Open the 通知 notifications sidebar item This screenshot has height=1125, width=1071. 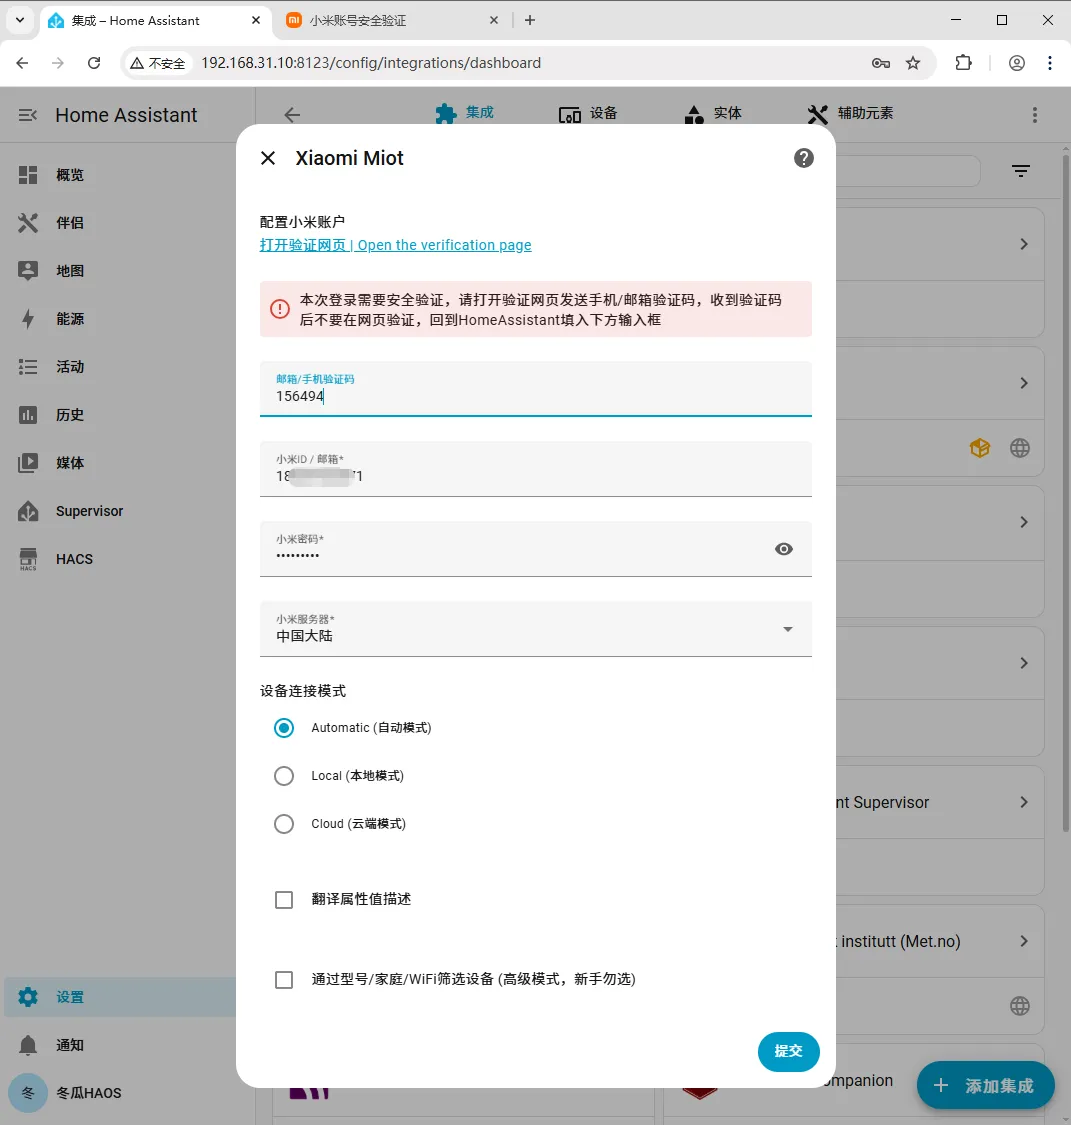[x=119, y=1045]
